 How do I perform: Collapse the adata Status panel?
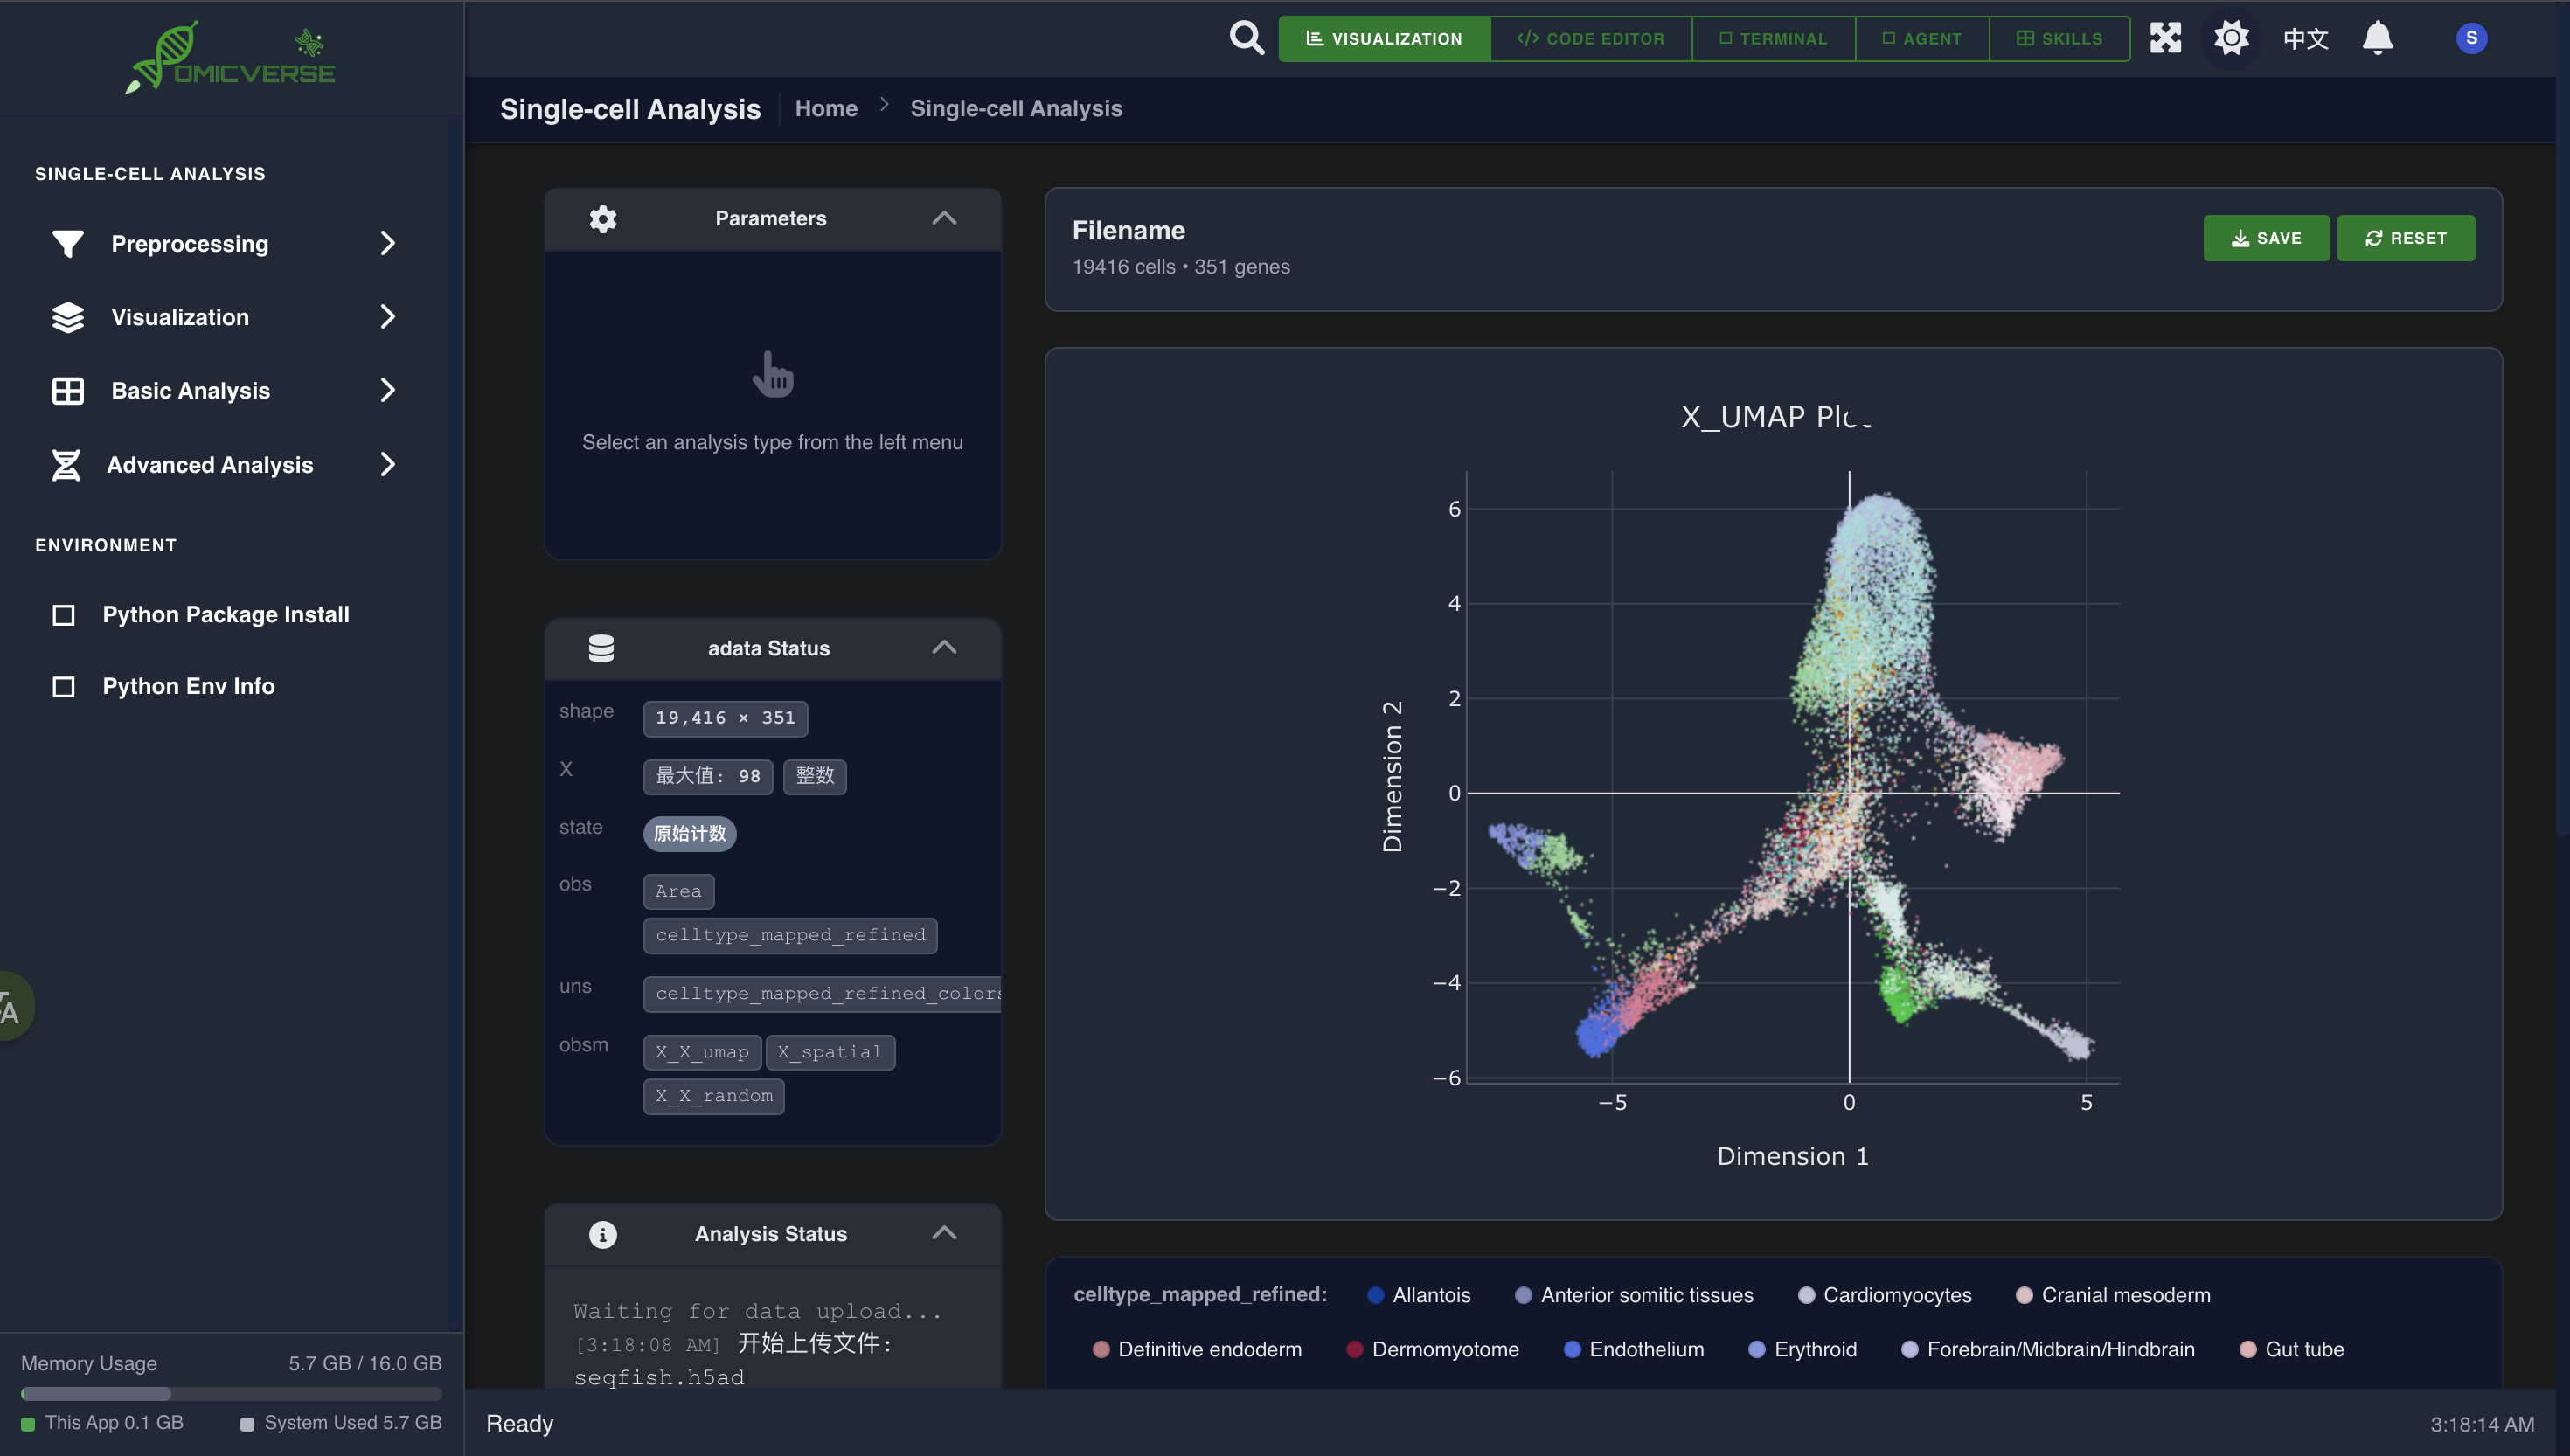(x=944, y=648)
